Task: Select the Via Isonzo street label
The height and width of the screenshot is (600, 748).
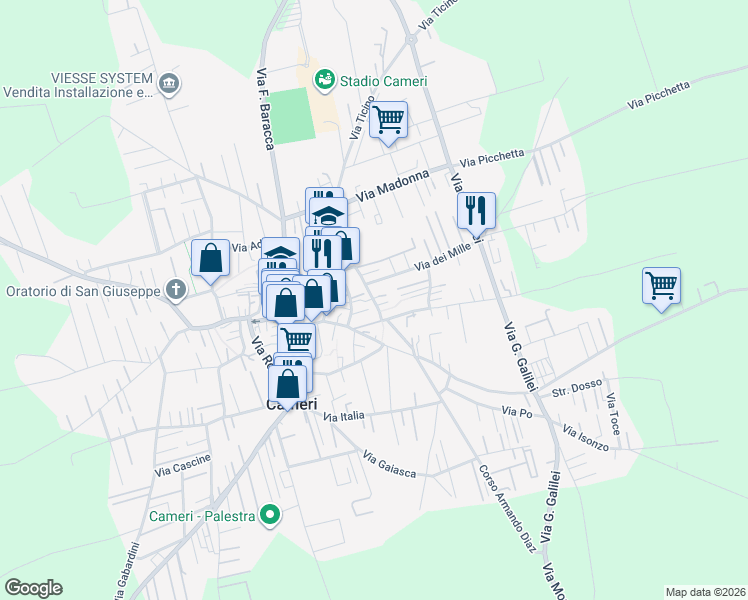Action: click(586, 437)
